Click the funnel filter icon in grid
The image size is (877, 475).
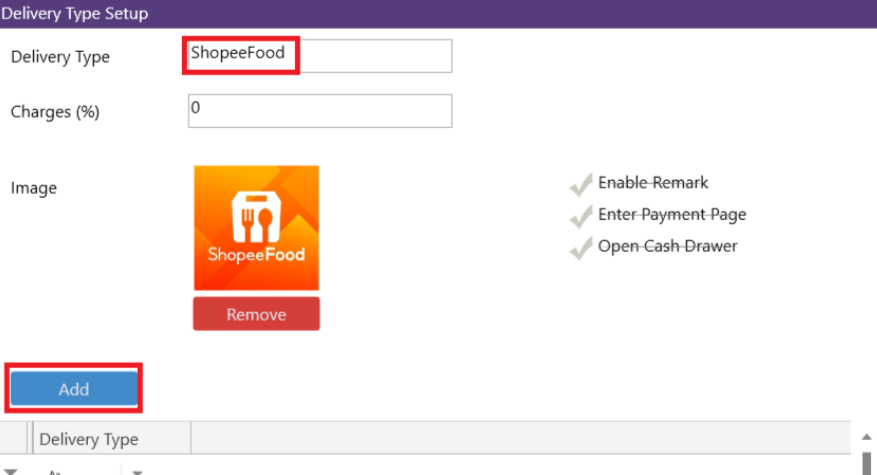[x=11, y=470]
